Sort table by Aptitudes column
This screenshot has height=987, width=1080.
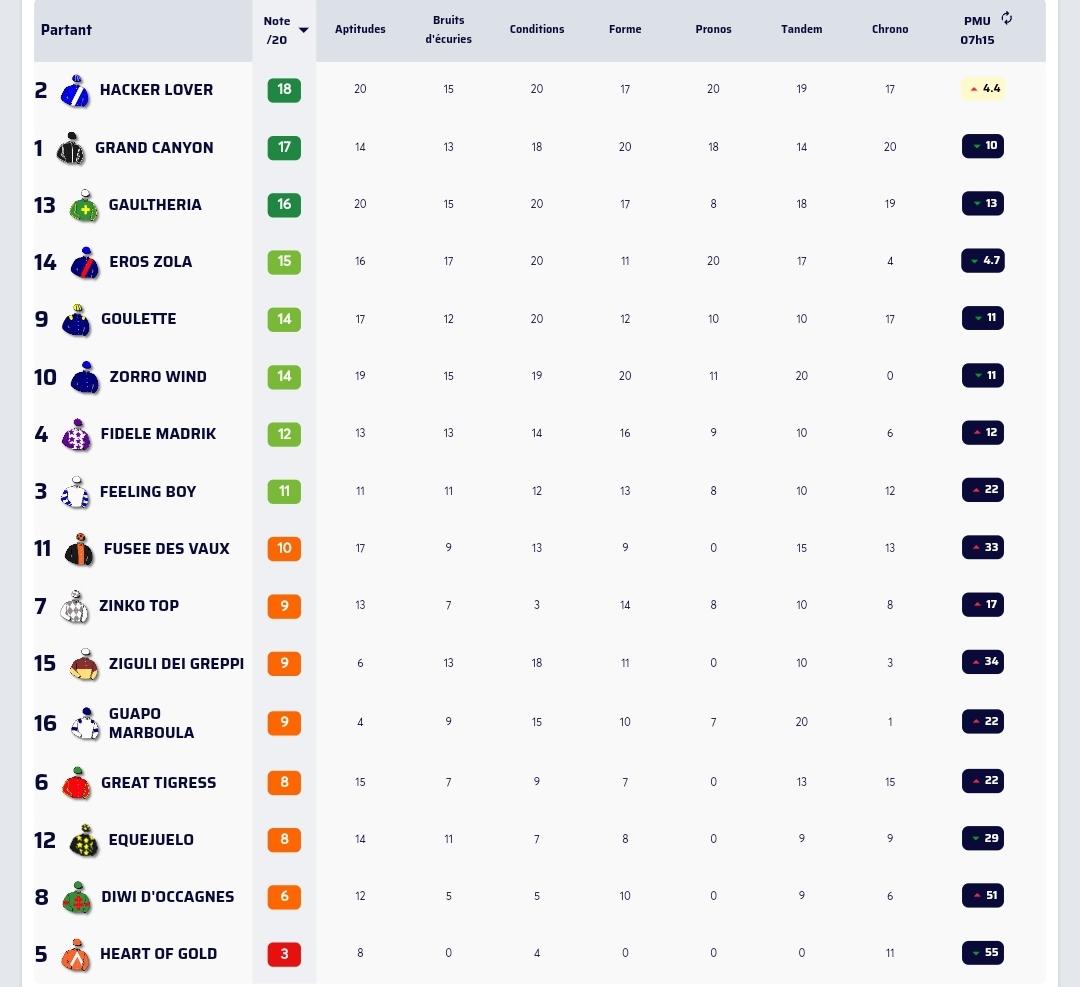pyautogui.click(x=360, y=29)
